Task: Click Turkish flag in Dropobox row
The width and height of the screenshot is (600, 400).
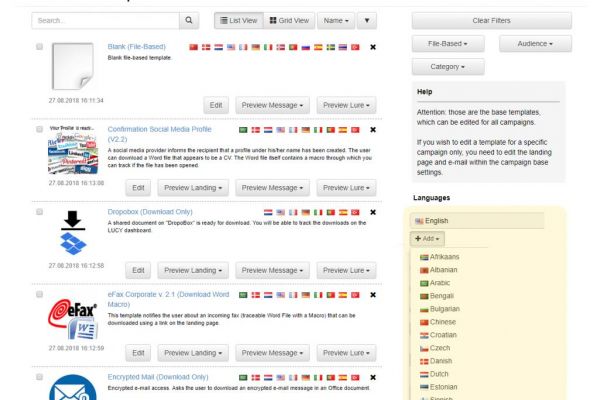Action: coord(355,212)
